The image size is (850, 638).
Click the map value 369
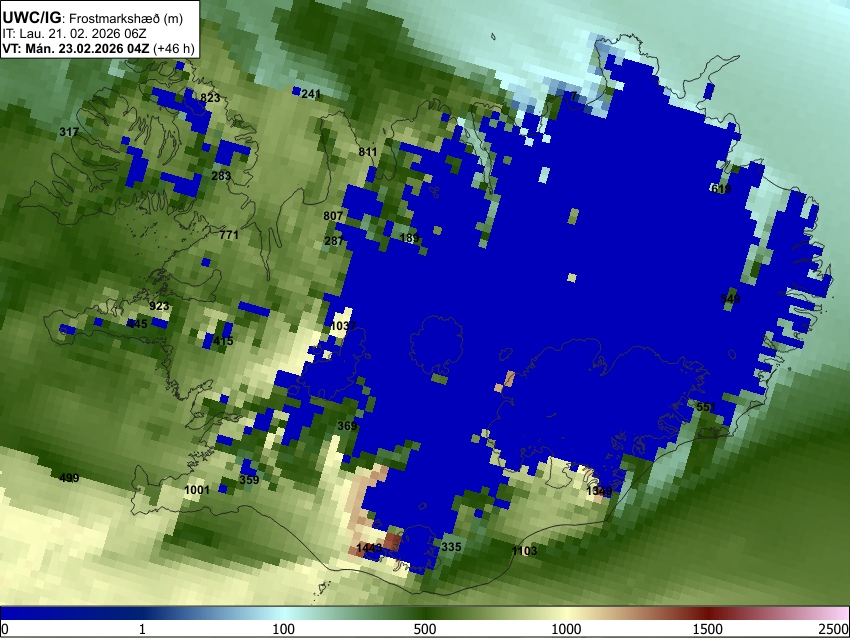tap(347, 426)
